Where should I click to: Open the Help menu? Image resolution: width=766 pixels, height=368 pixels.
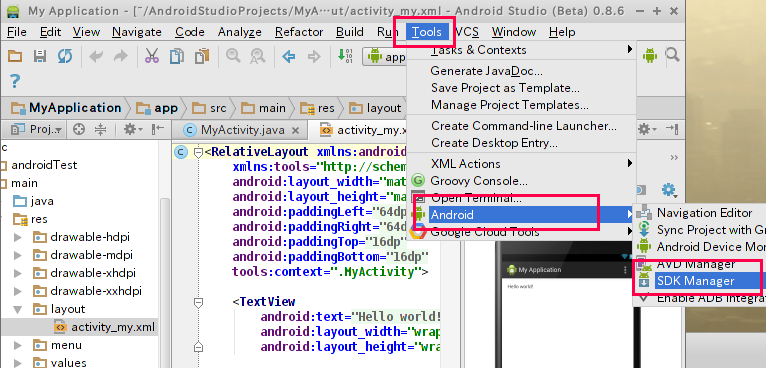pyautogui.click(x=562, y=32)
